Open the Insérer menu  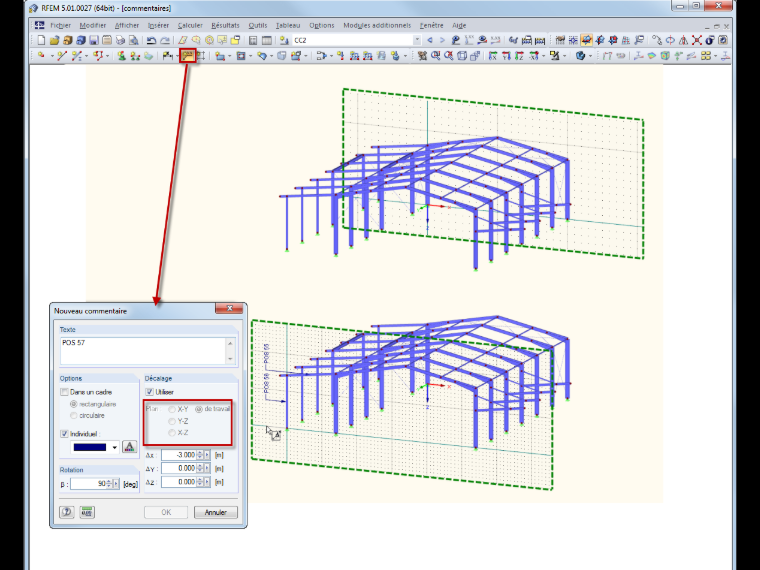coord(158,25)
